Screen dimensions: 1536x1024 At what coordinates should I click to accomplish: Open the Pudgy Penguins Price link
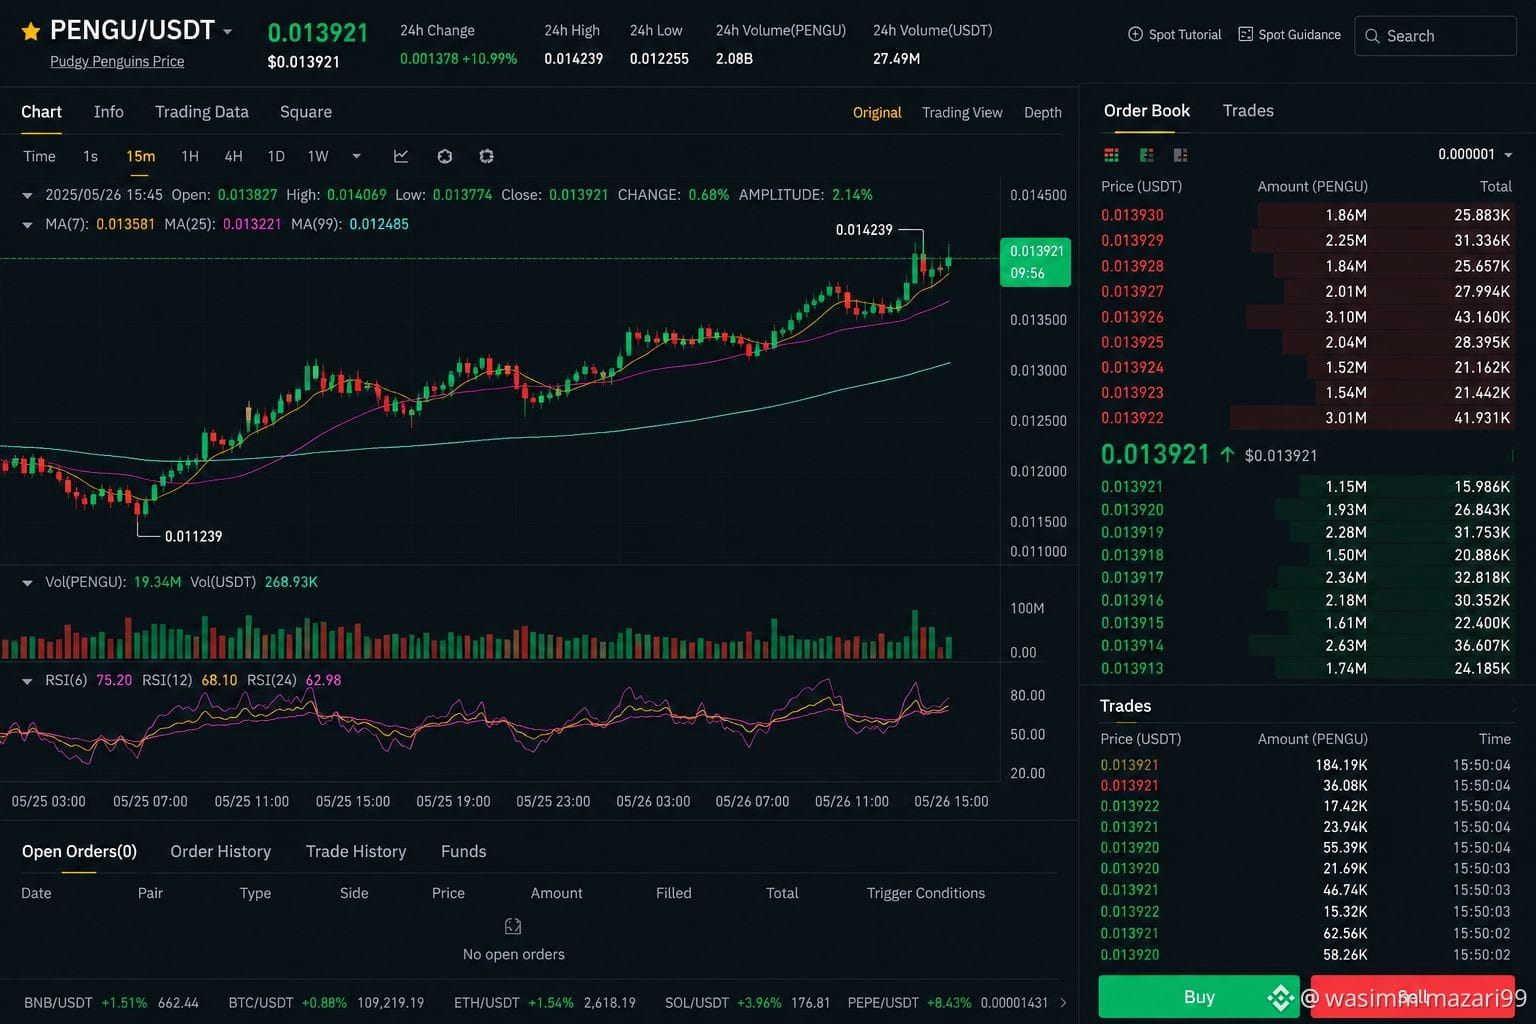[x=117, y=62]
